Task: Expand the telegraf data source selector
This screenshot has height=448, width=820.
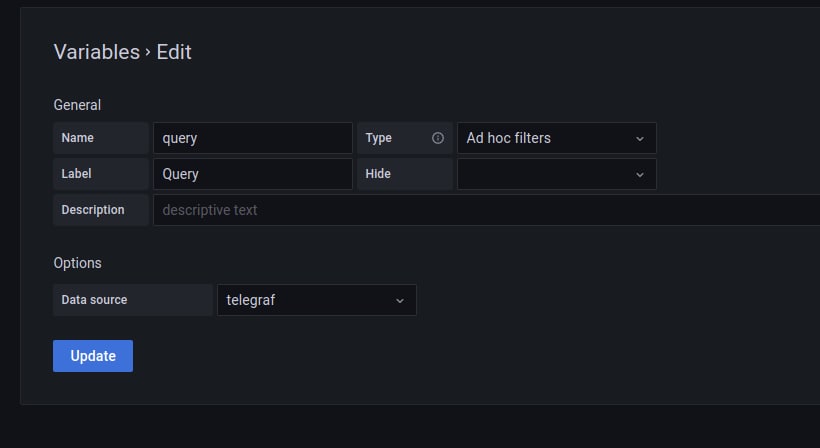Action: 316,300
